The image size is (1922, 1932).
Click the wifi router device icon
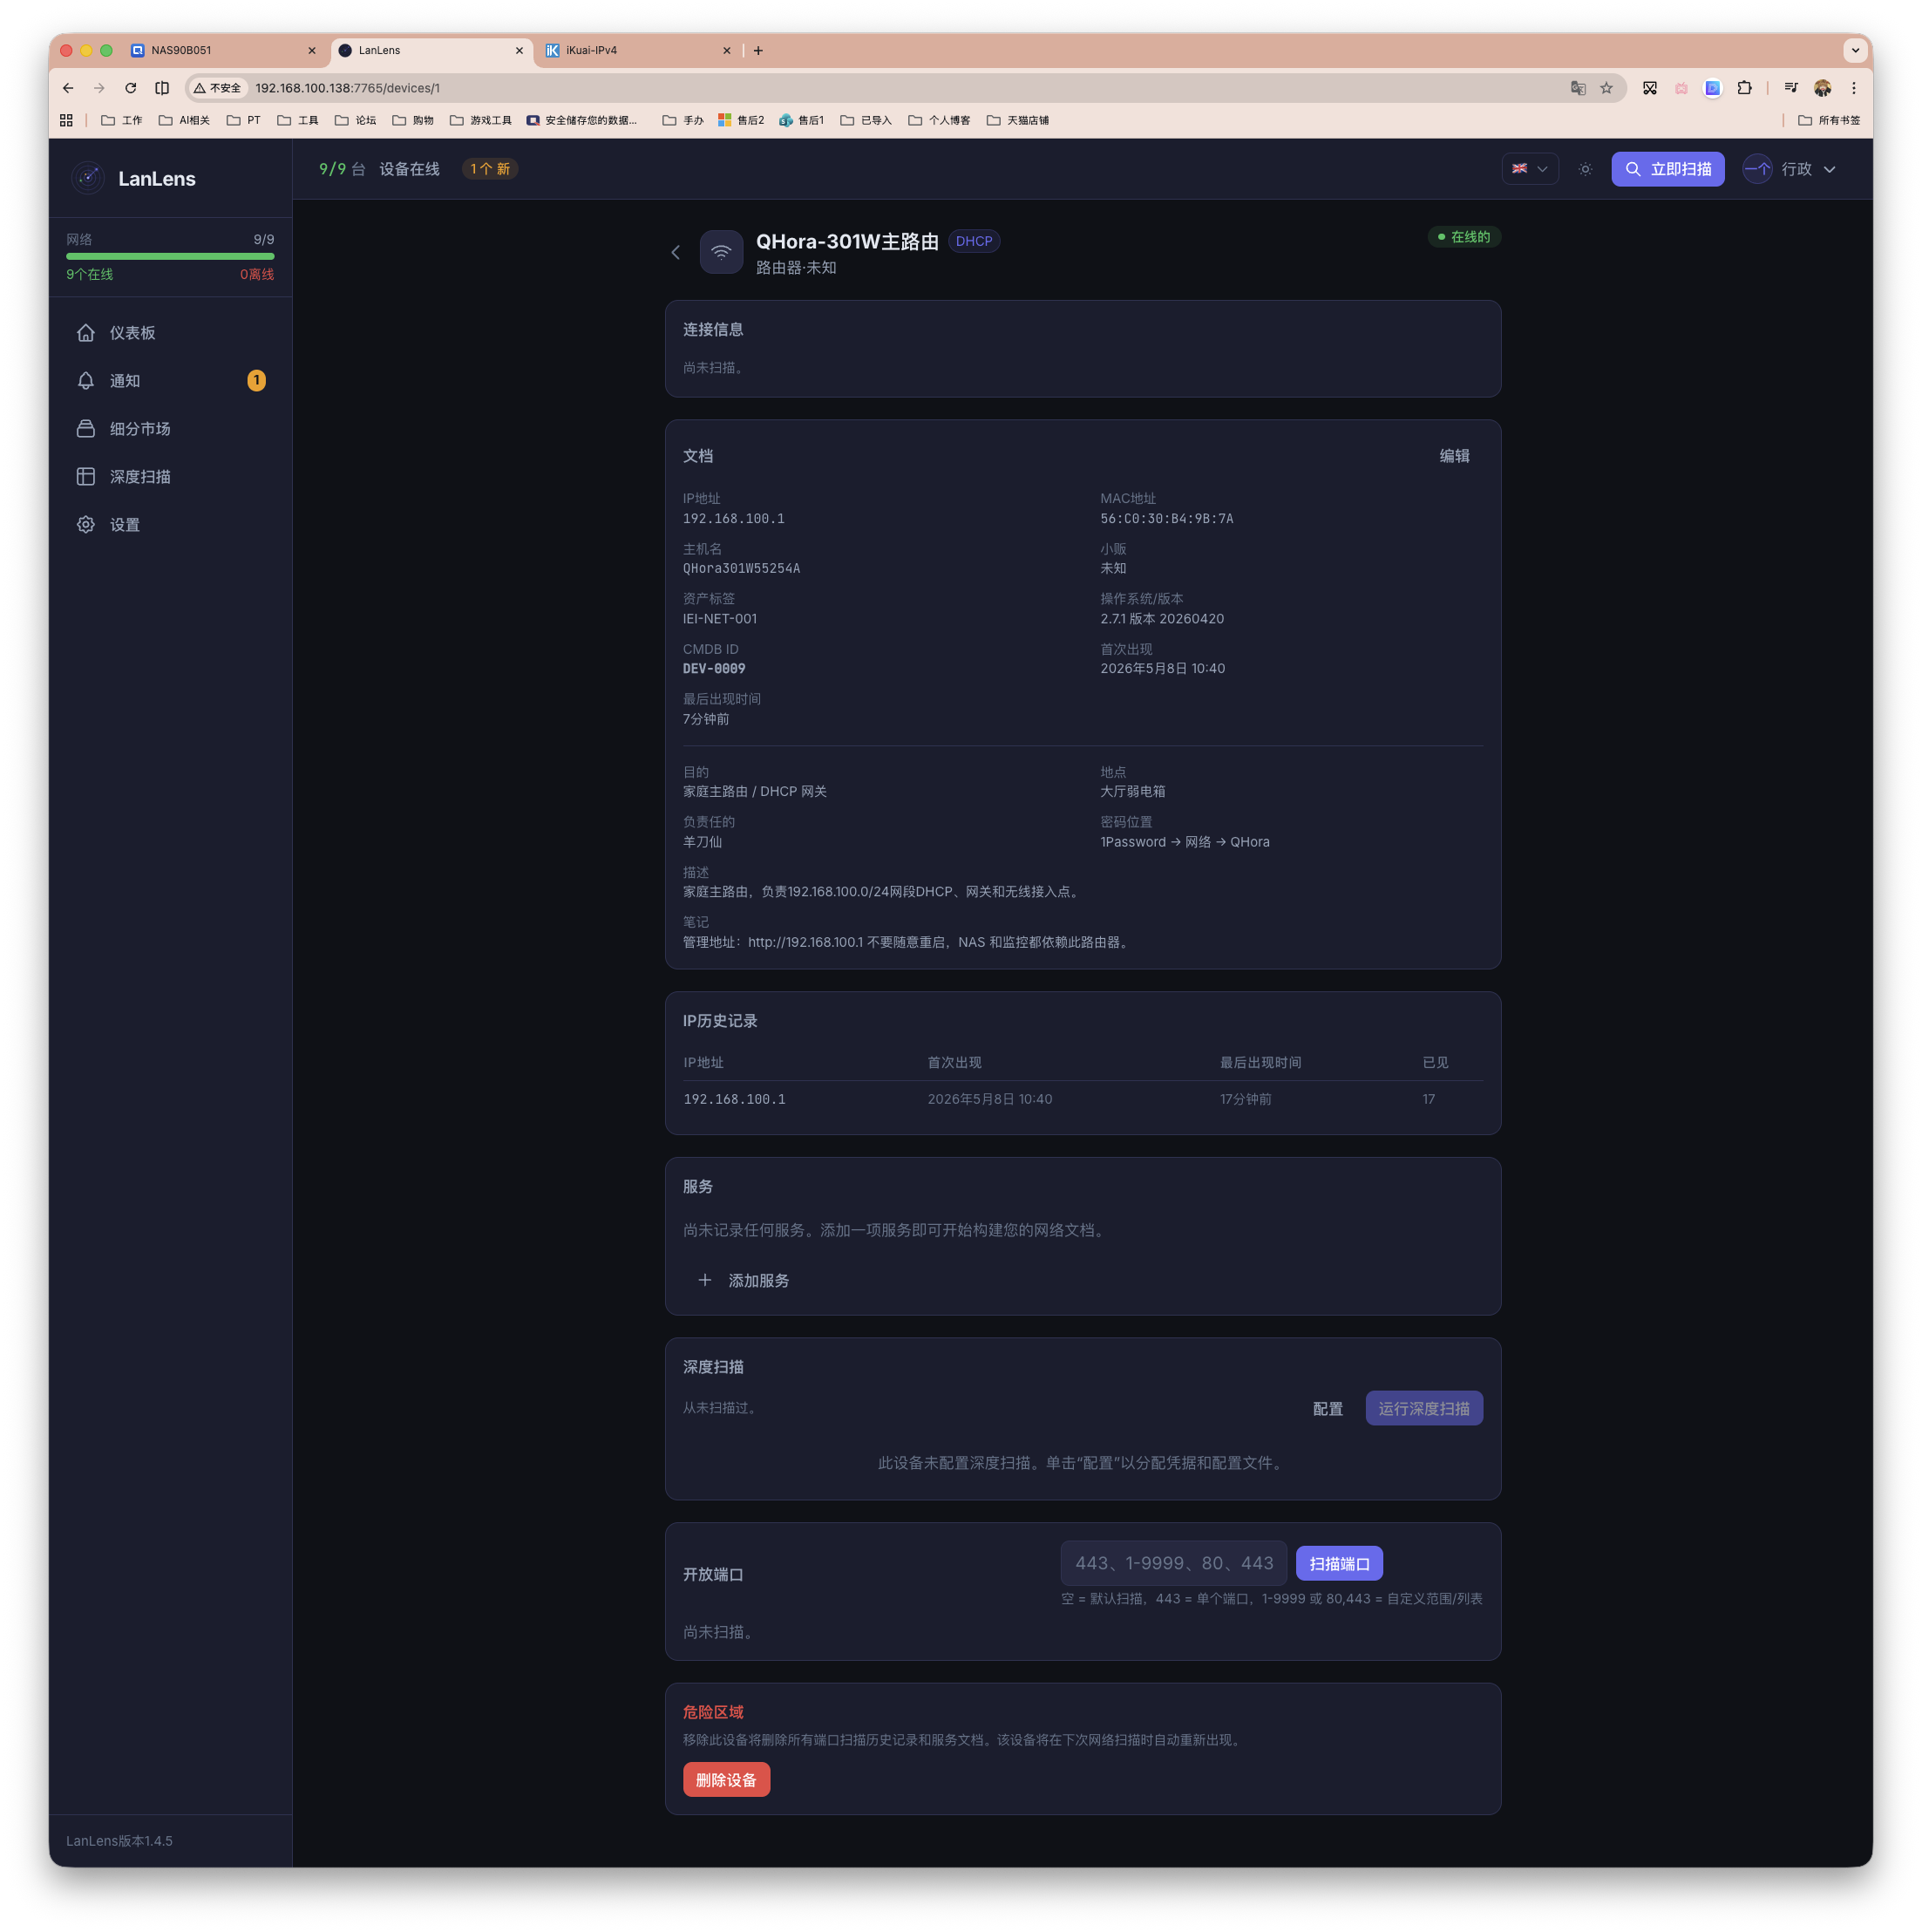tap(721, 252)
